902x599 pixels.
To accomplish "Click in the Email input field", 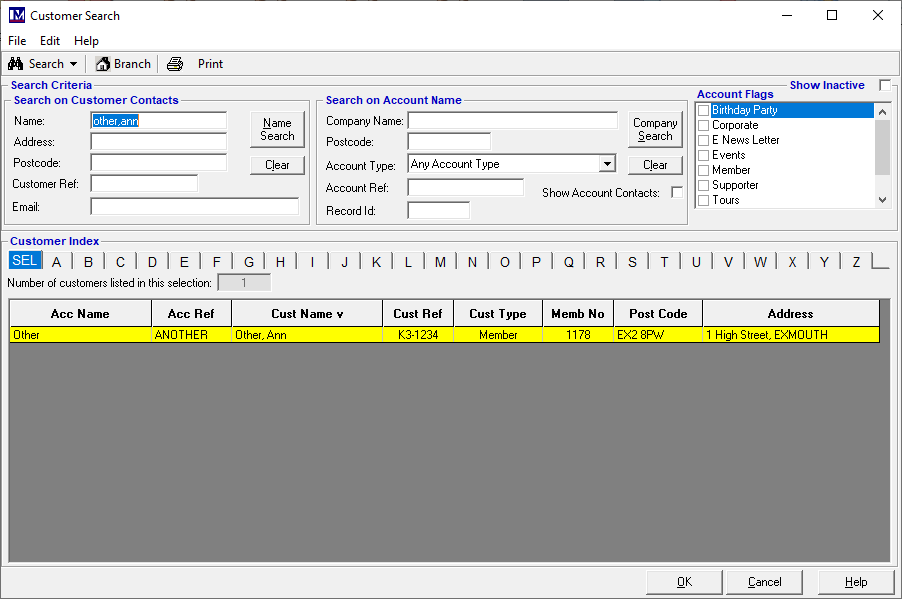I will click(194, 206).
